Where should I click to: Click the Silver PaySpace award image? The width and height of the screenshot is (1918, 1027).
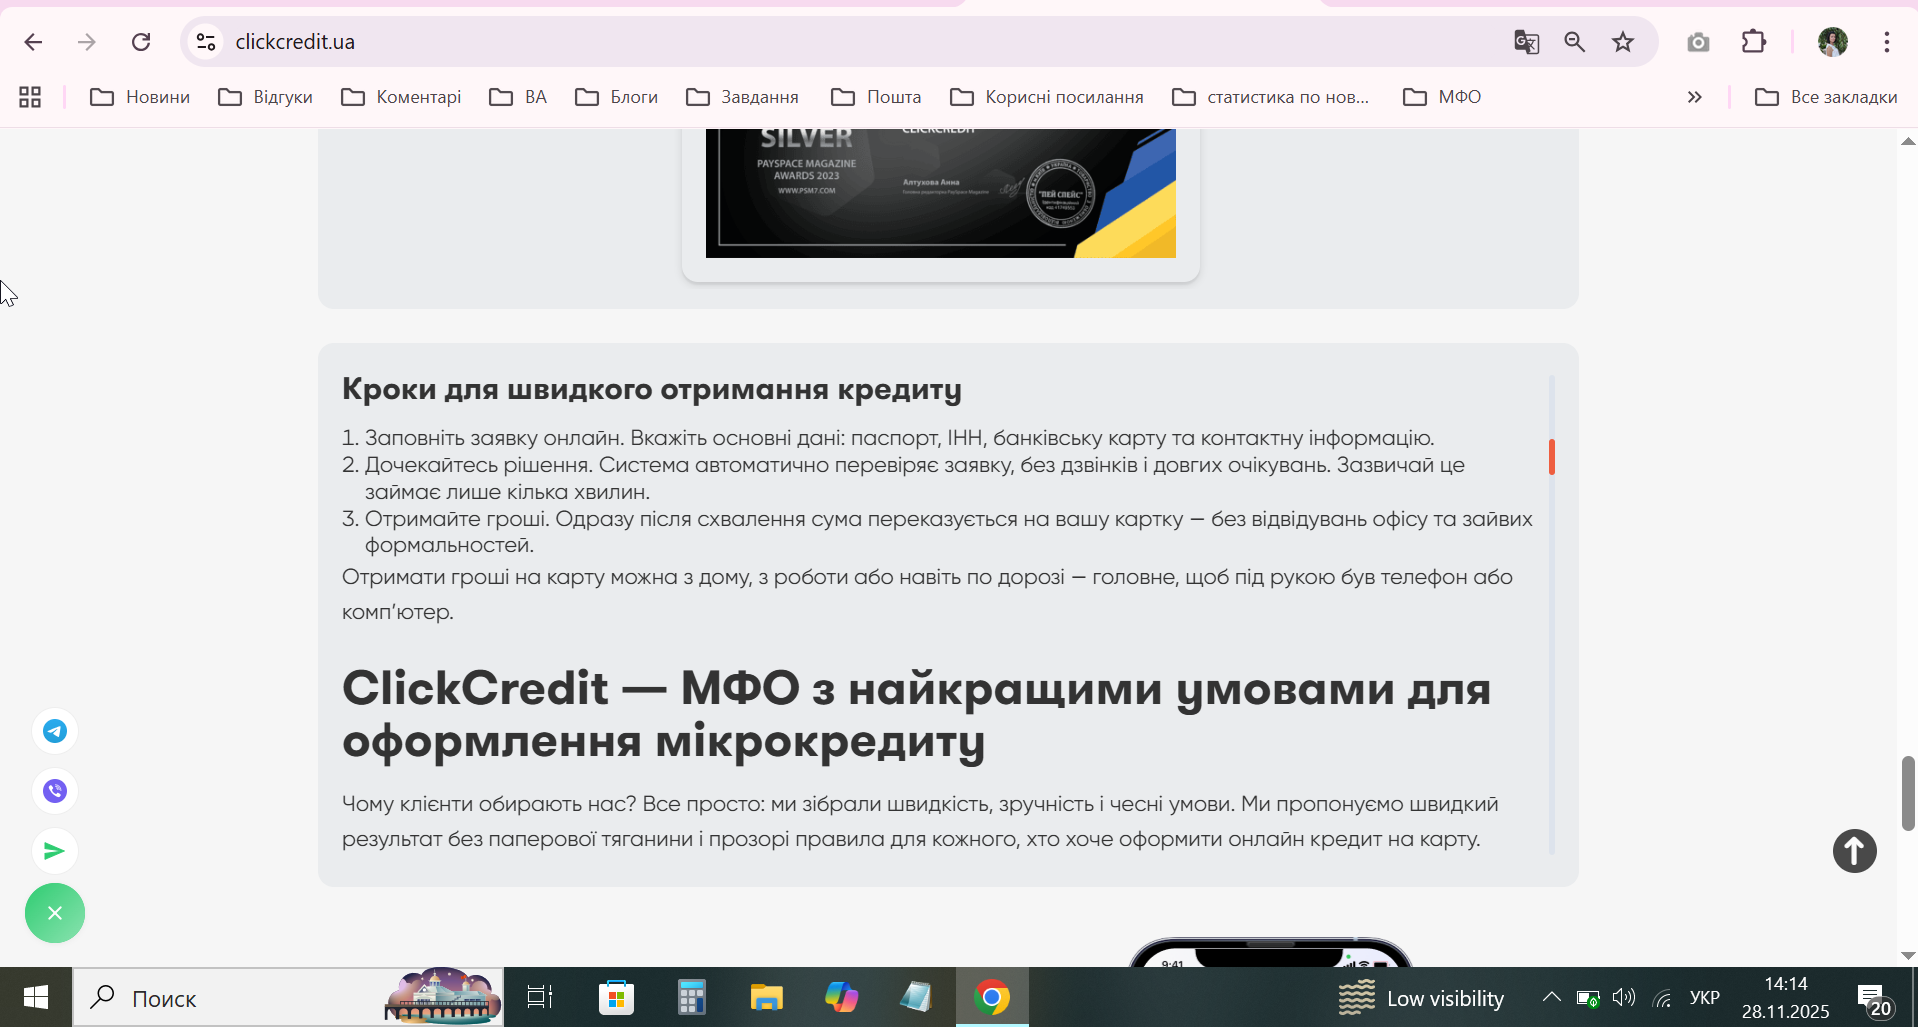tap(941, 193)
